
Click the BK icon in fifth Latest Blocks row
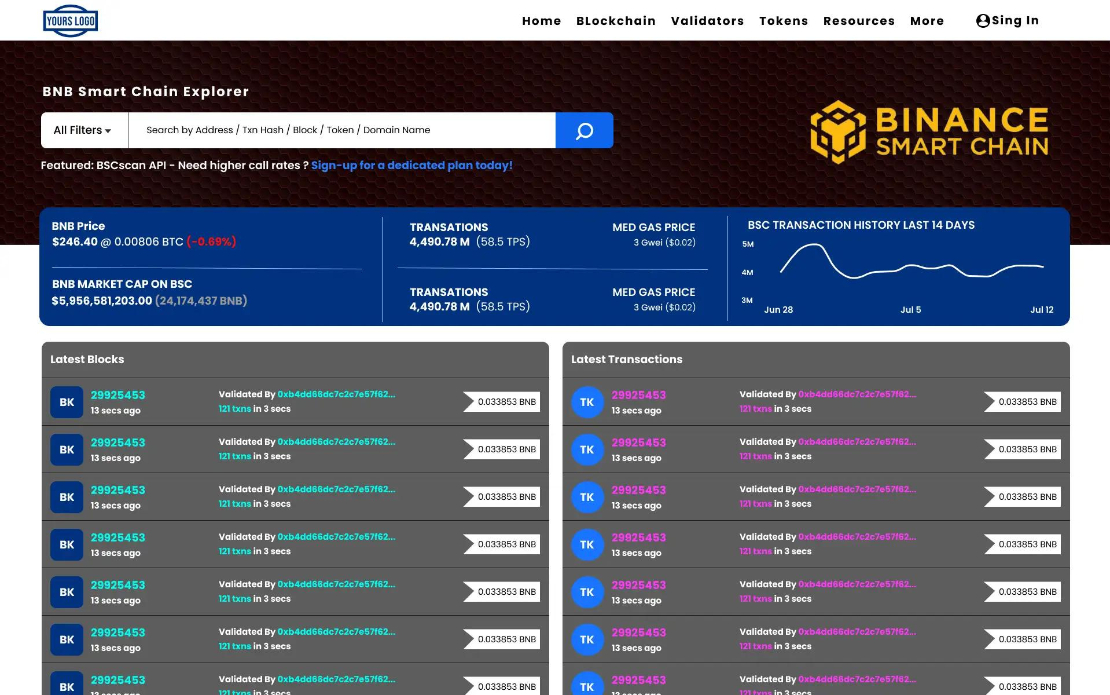click(67, 592)
